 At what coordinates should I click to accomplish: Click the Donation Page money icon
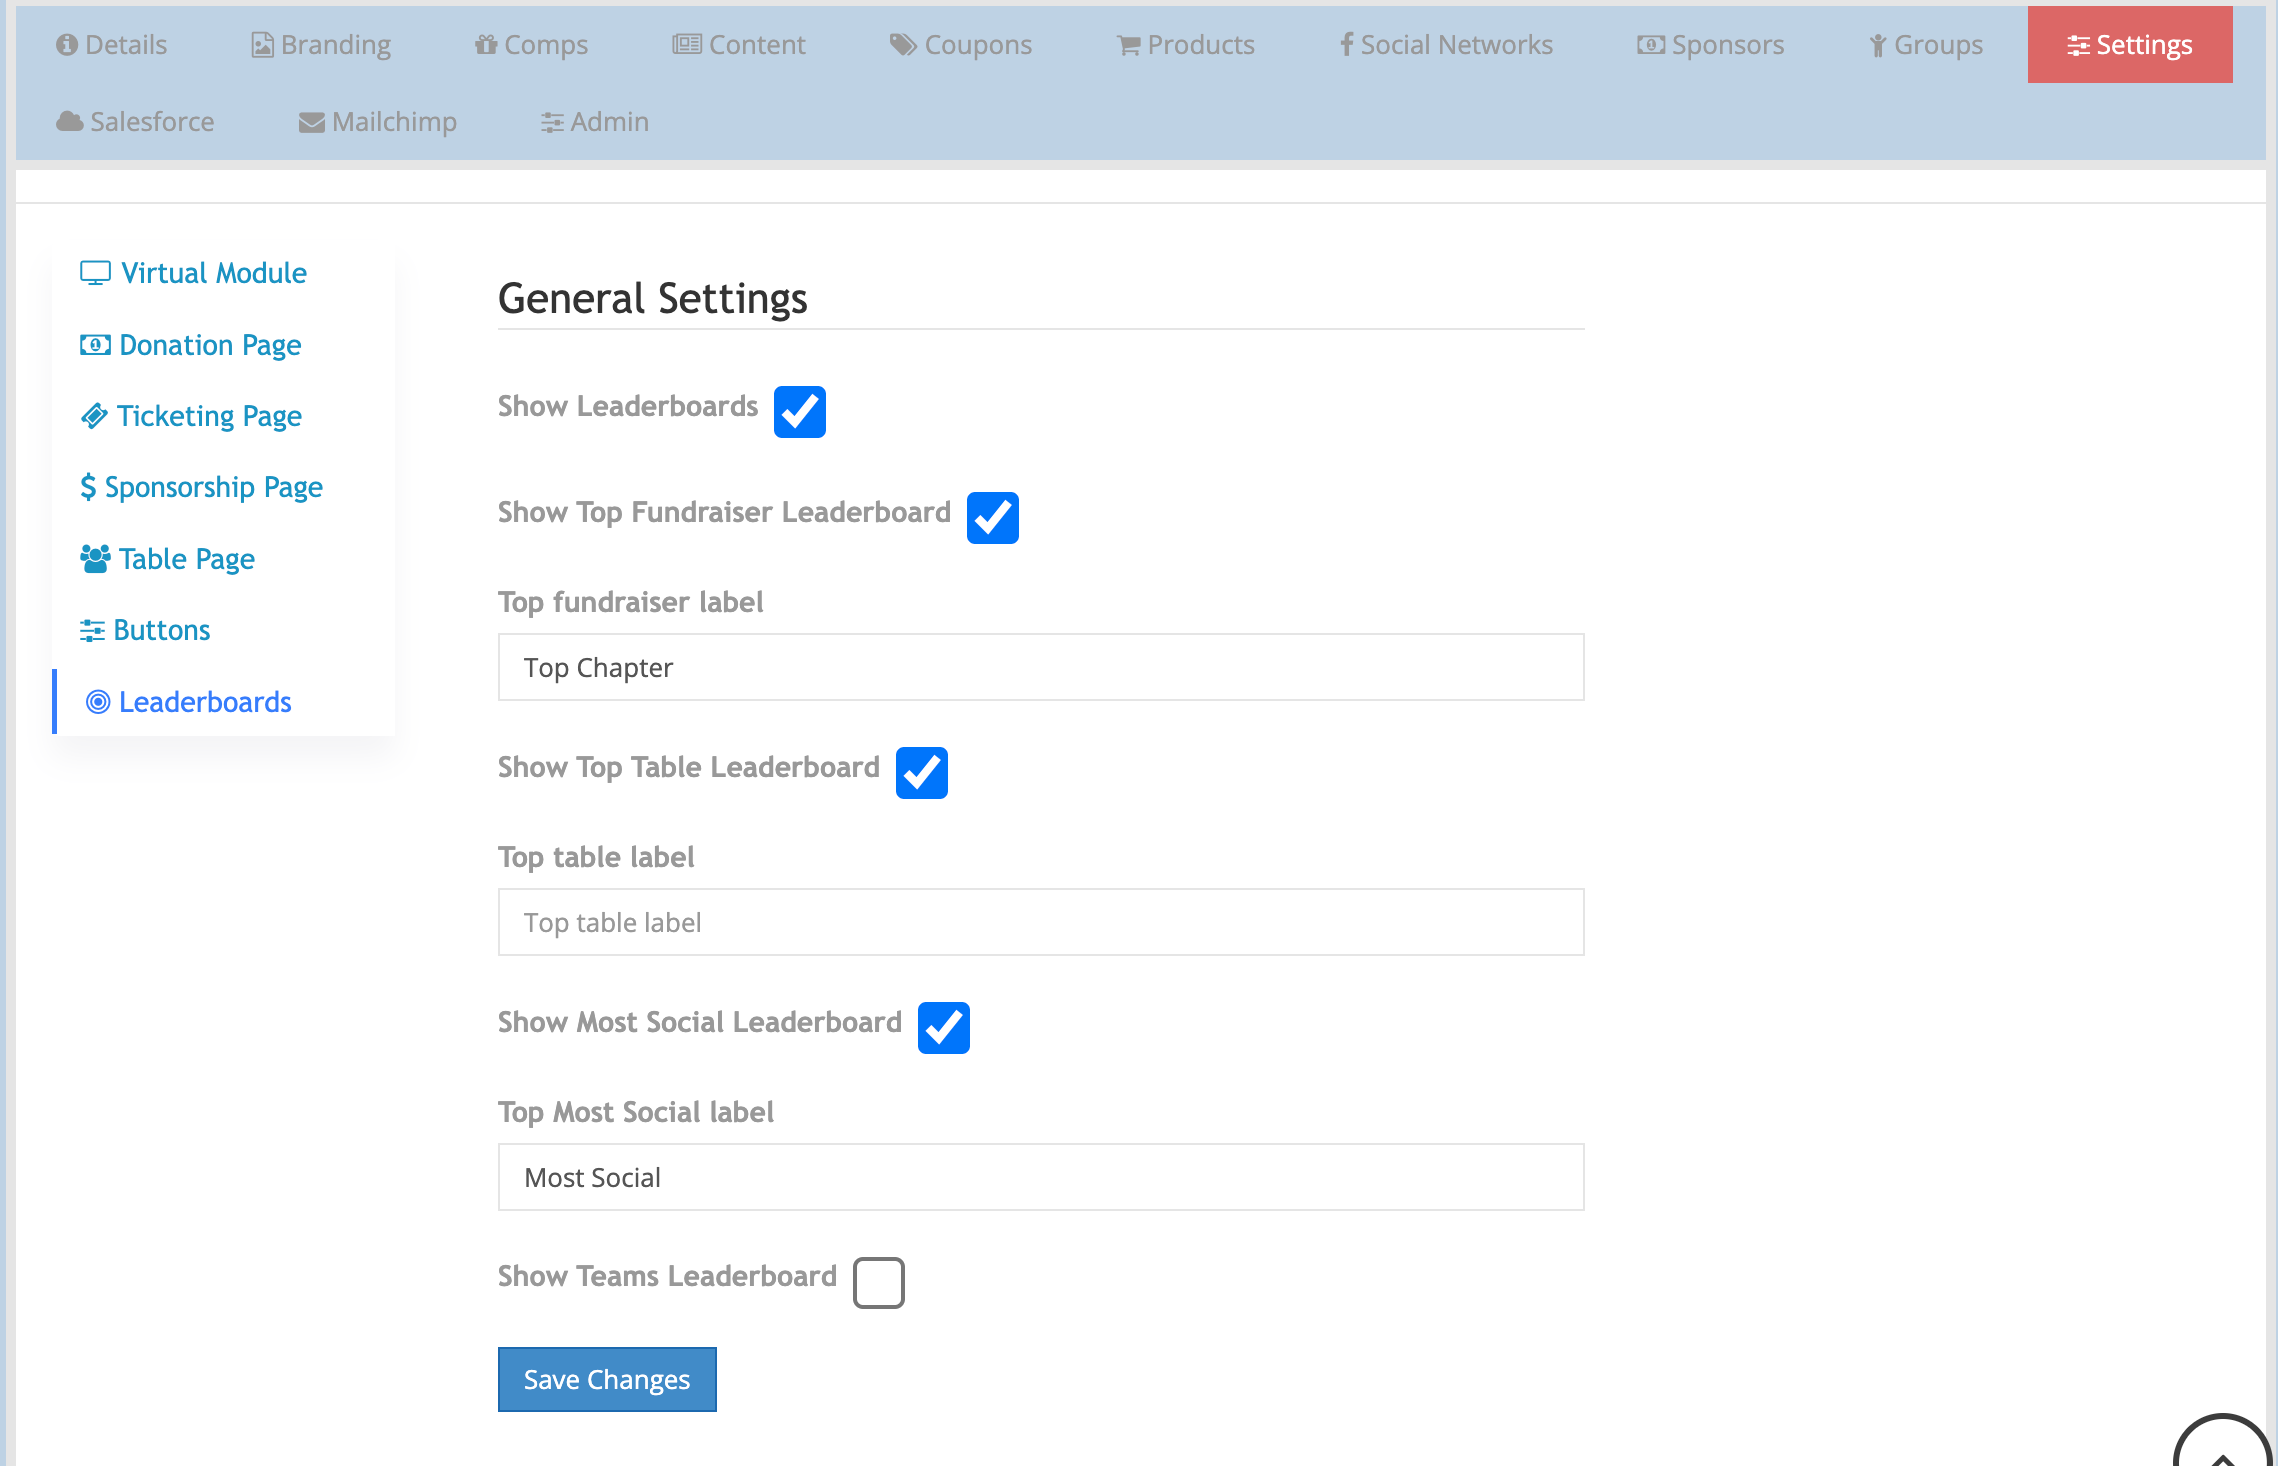pos(95,345)
